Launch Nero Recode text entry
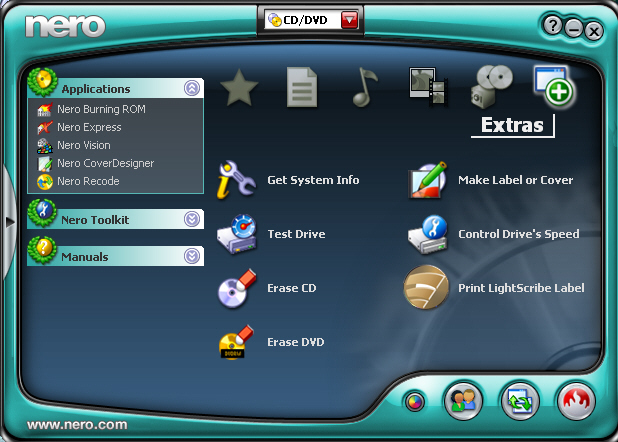Viewport: 618px width, 442px height. (x=88, y=181)
